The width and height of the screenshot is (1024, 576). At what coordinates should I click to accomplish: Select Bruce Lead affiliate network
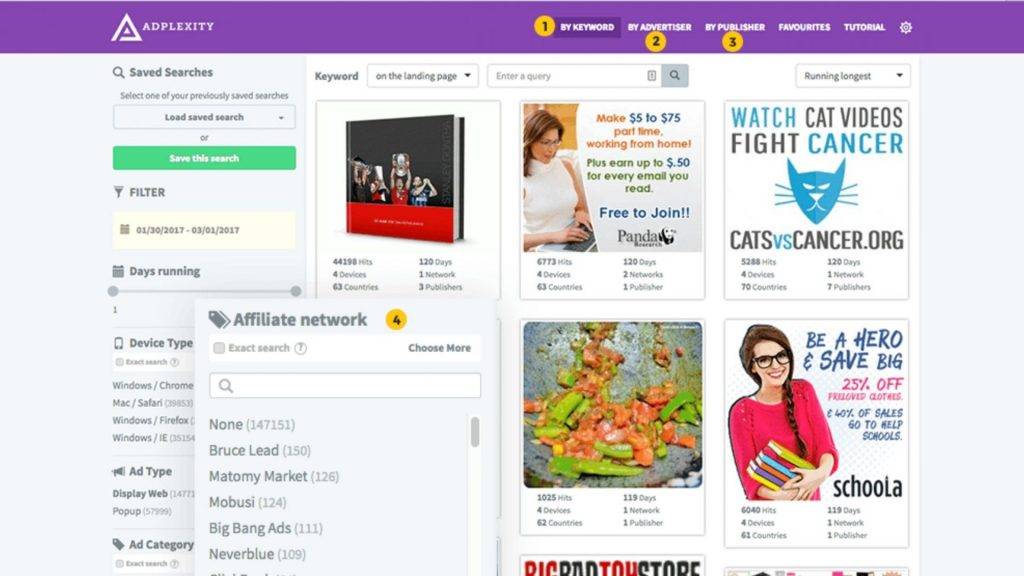pos(259,451)
